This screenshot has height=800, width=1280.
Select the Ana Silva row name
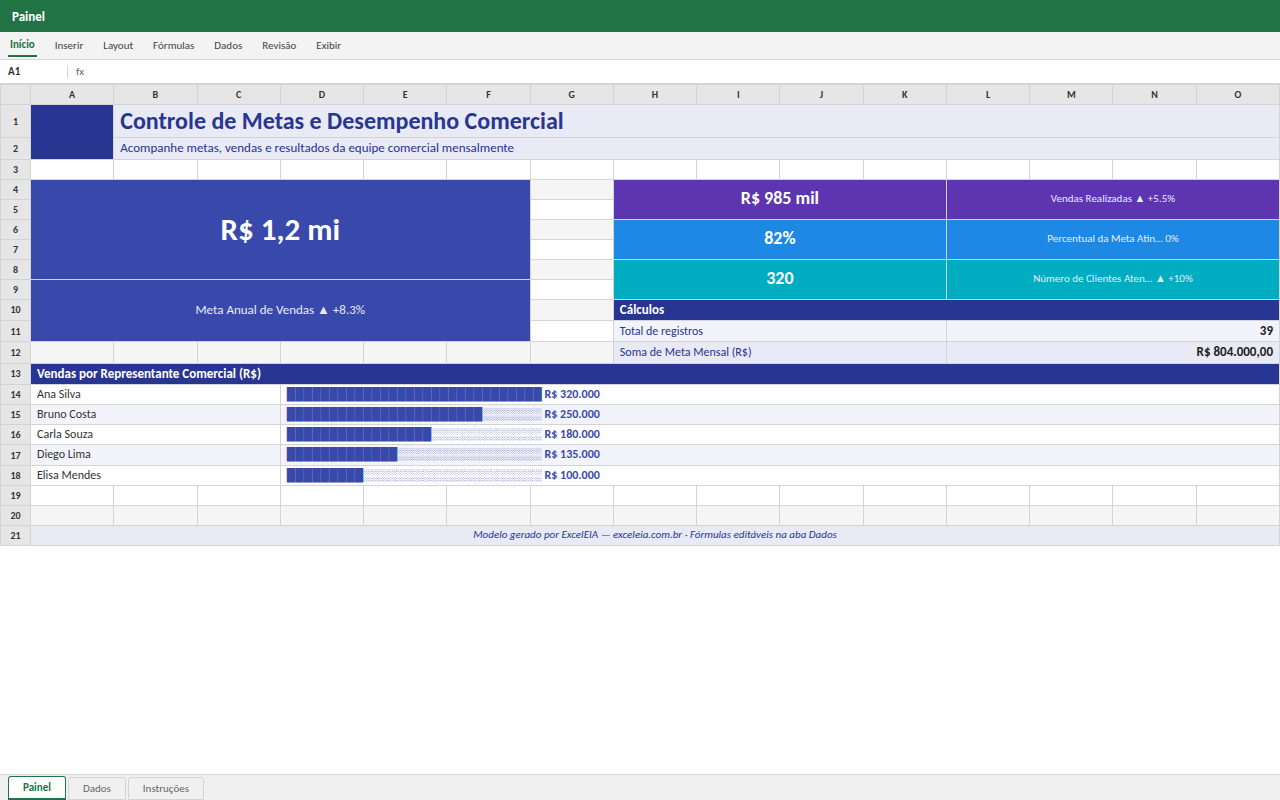156,394
